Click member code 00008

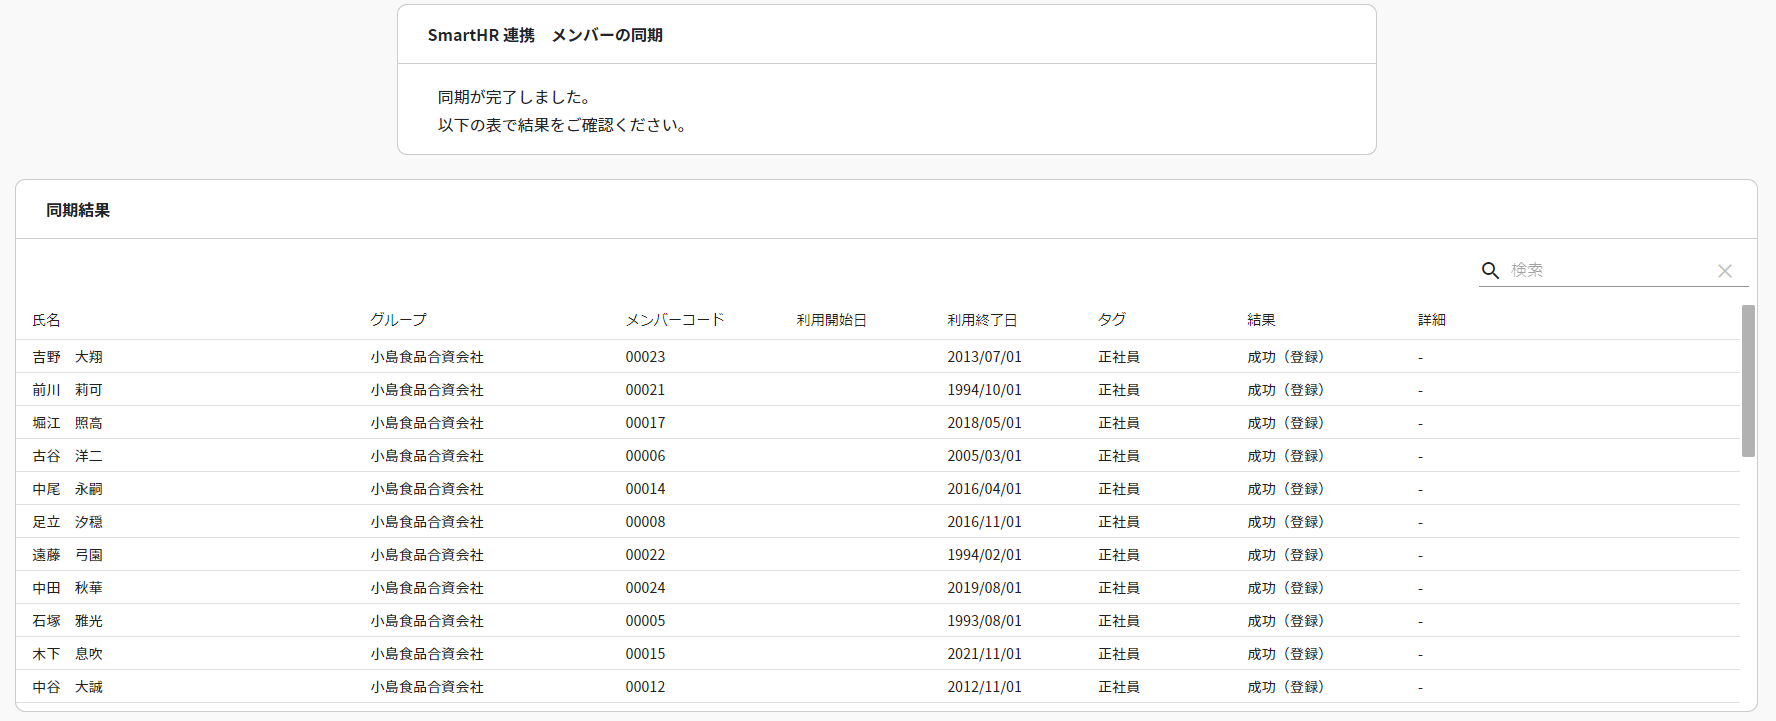click(645, 522)
